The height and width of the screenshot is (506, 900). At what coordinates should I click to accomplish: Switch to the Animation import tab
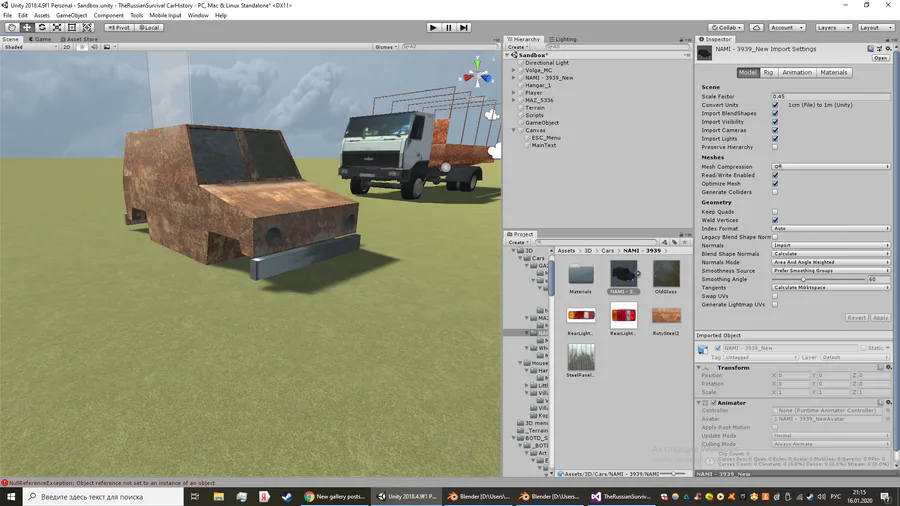click(797, 73)
